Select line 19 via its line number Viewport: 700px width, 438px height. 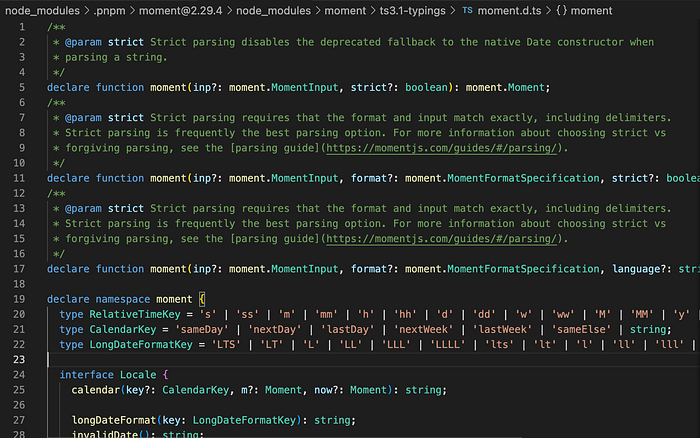(19, 299)
